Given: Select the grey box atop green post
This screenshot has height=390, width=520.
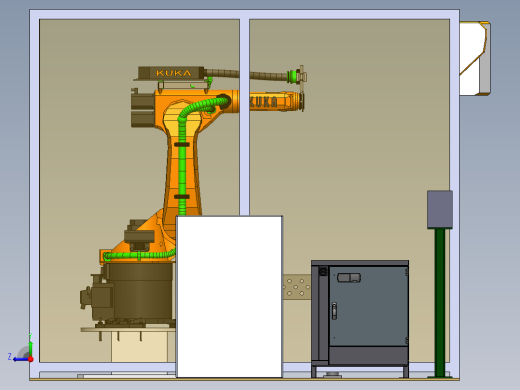Looking at the screenshot, I should pyautogui.click(x=440, y=210).
